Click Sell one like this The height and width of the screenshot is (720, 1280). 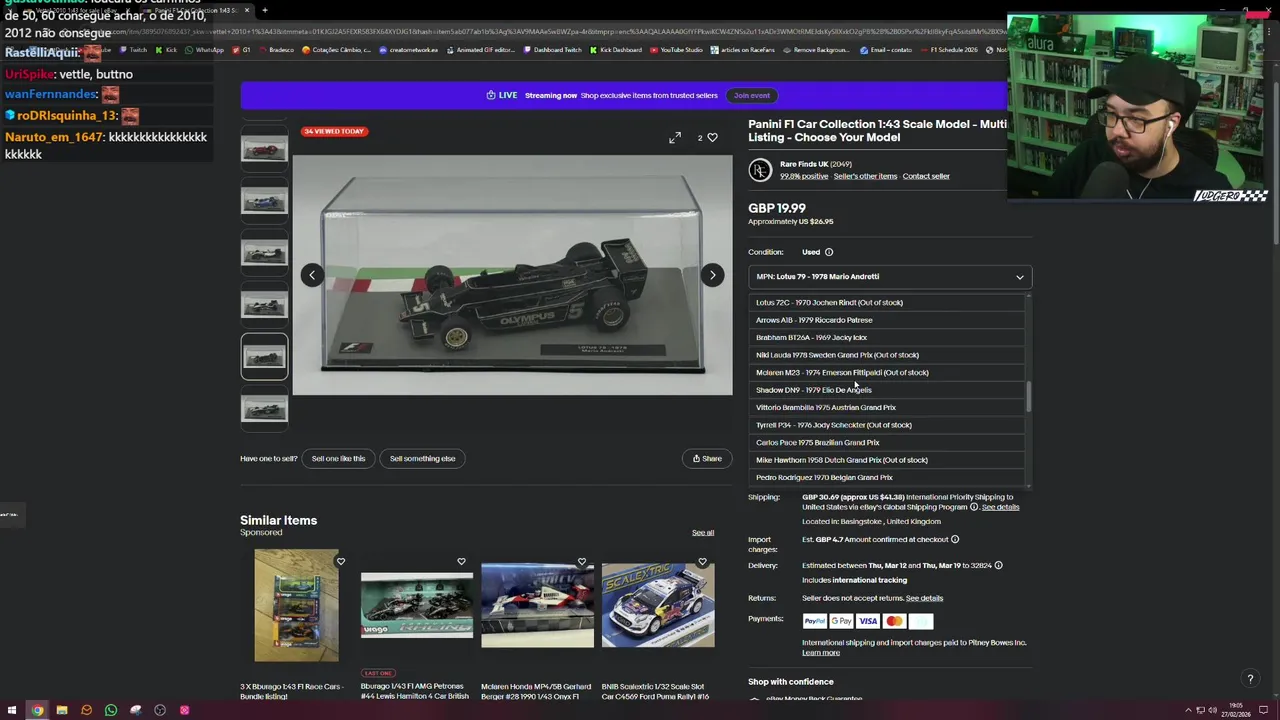click(338, 459)
